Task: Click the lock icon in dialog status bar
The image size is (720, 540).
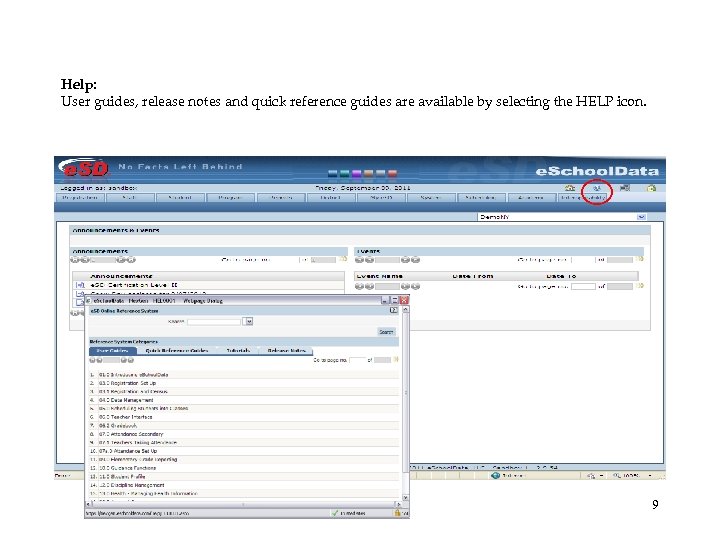Action: pyautogui.click(x=398, y=513)
